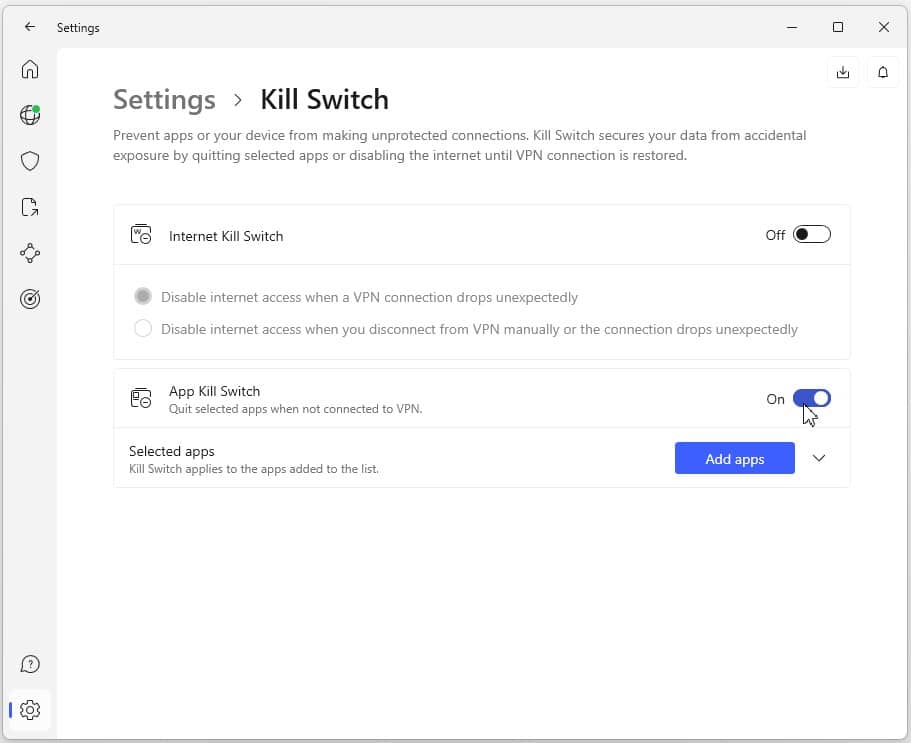Click the Add apps button
Viewport: 911px width, 743px height.
[734, 458]
